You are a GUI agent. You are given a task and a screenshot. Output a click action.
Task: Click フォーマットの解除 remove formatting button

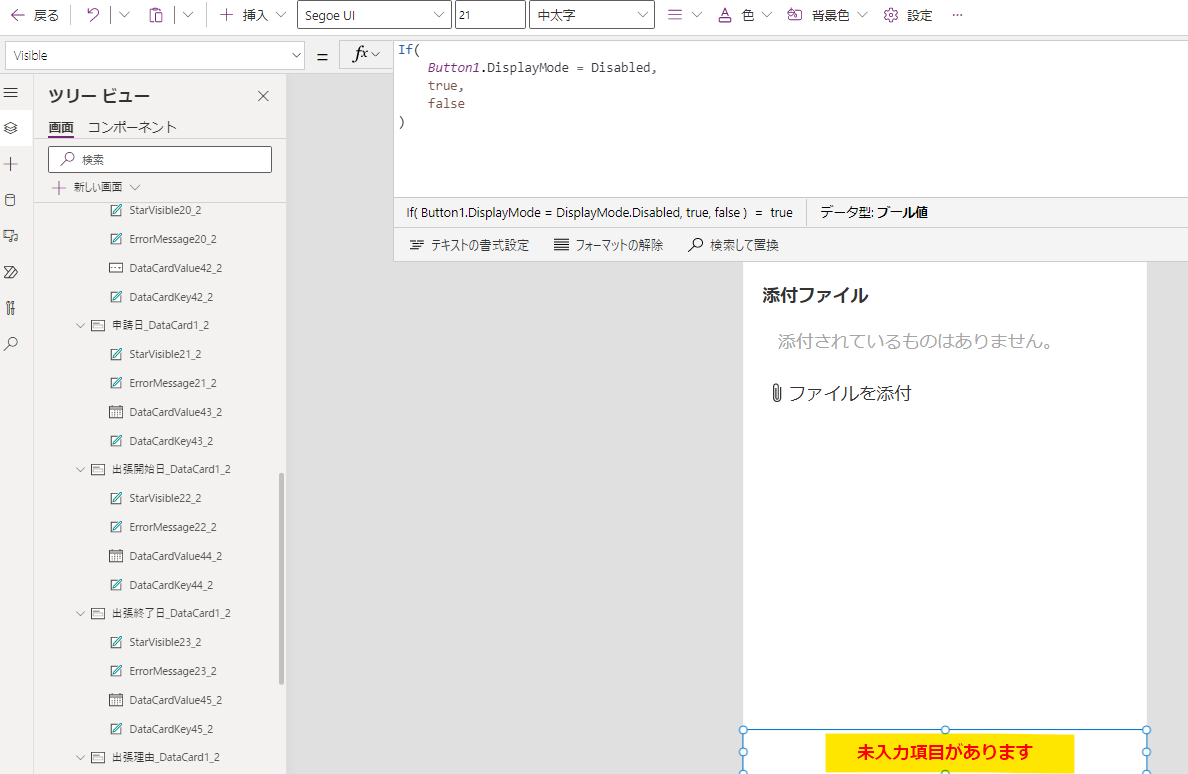click(x=608, y=245)
